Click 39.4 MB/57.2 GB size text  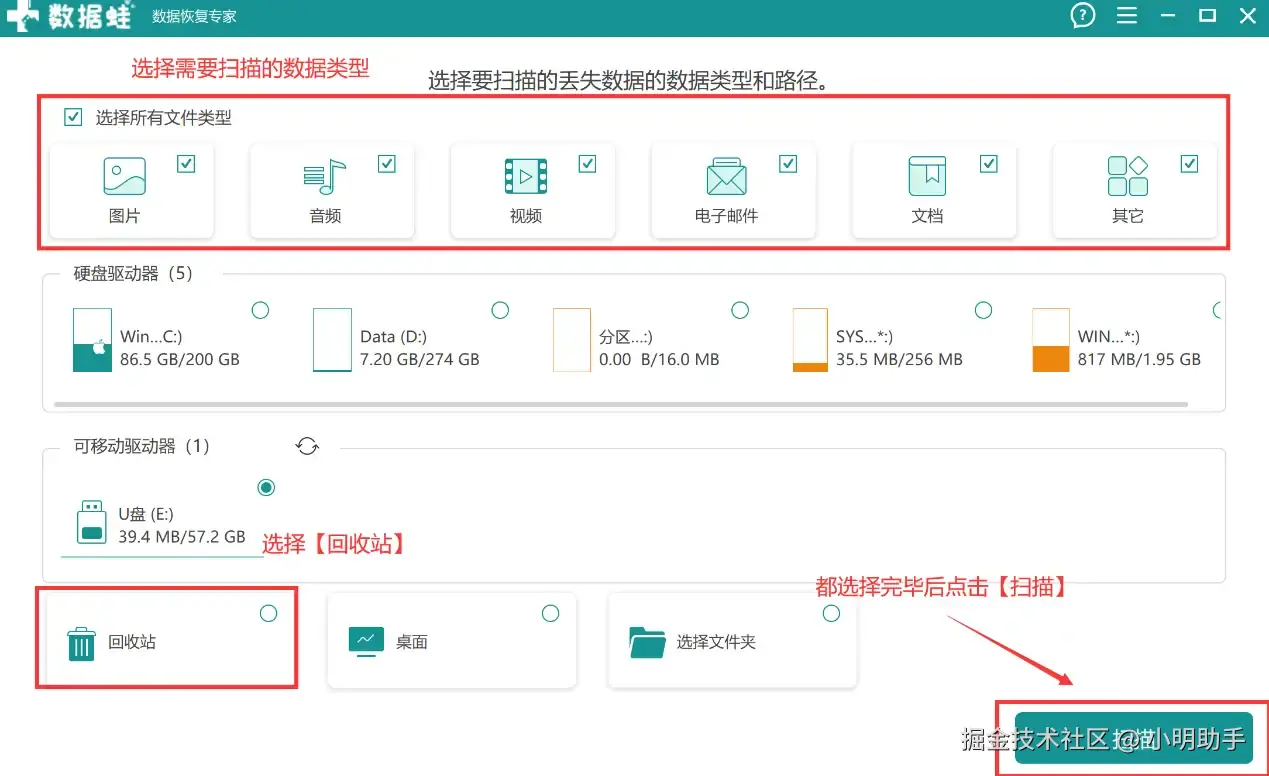pos(182,537)
